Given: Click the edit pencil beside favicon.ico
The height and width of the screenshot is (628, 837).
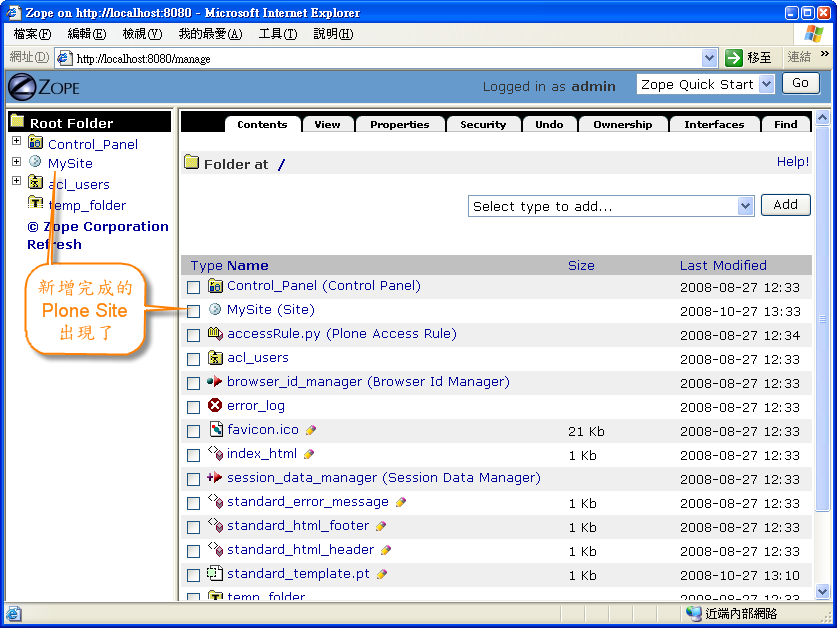Looking at the screenshot, I should (x=311, y=430).
